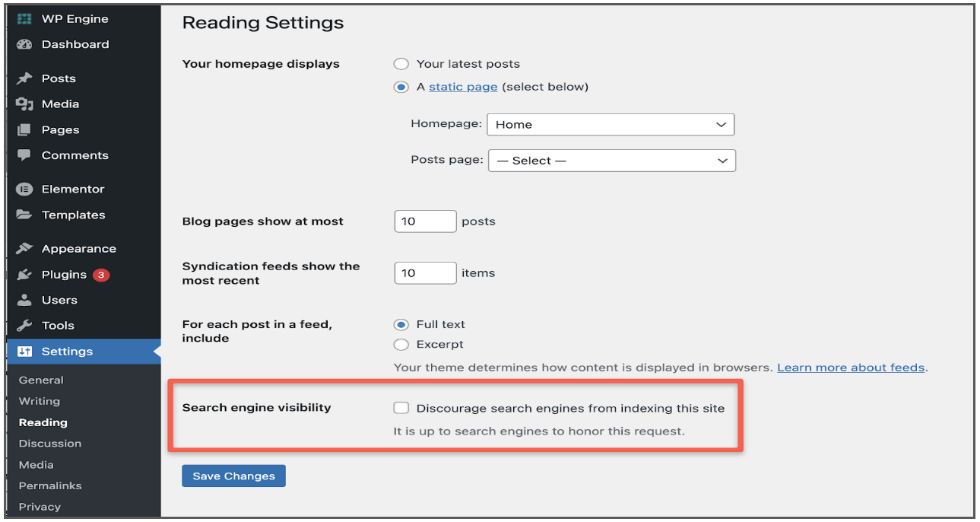Select Your latest posts radio button

pyautogui.click(x=401, y=64)
